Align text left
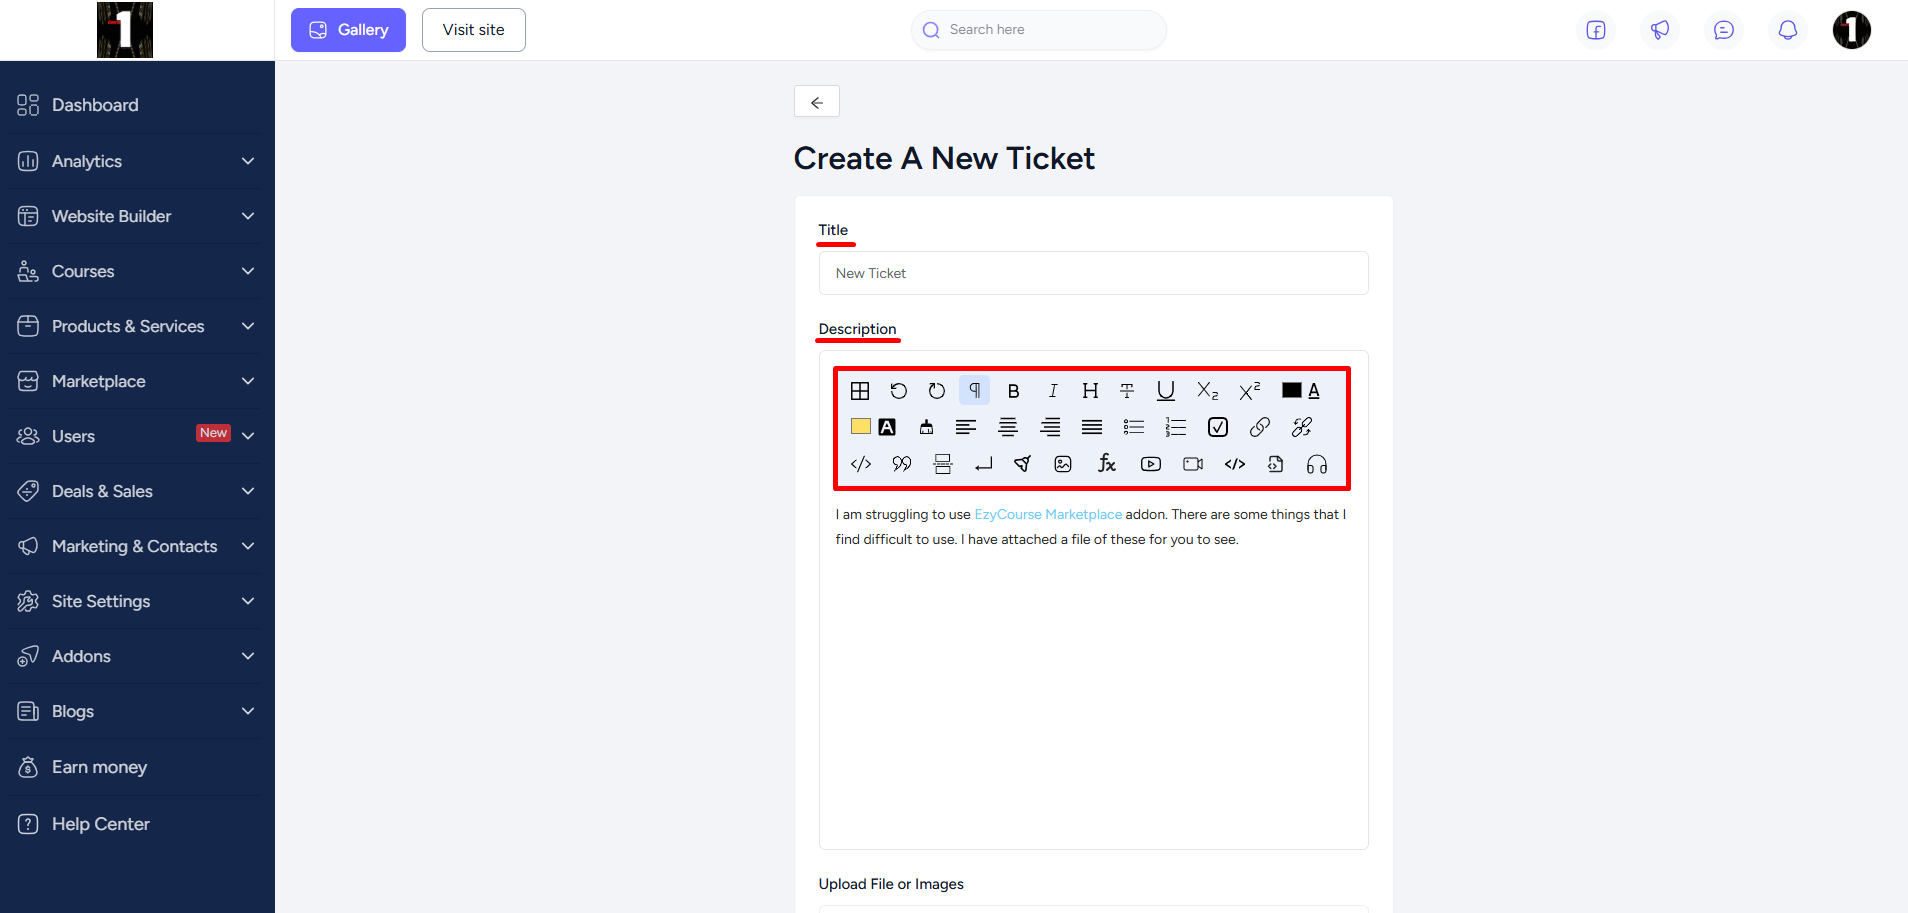Viewport: 1908px width, 913px height. 965,428
